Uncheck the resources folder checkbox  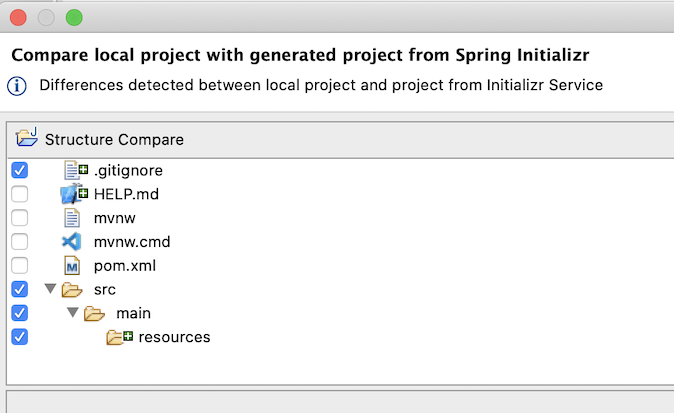coord(20,337)
